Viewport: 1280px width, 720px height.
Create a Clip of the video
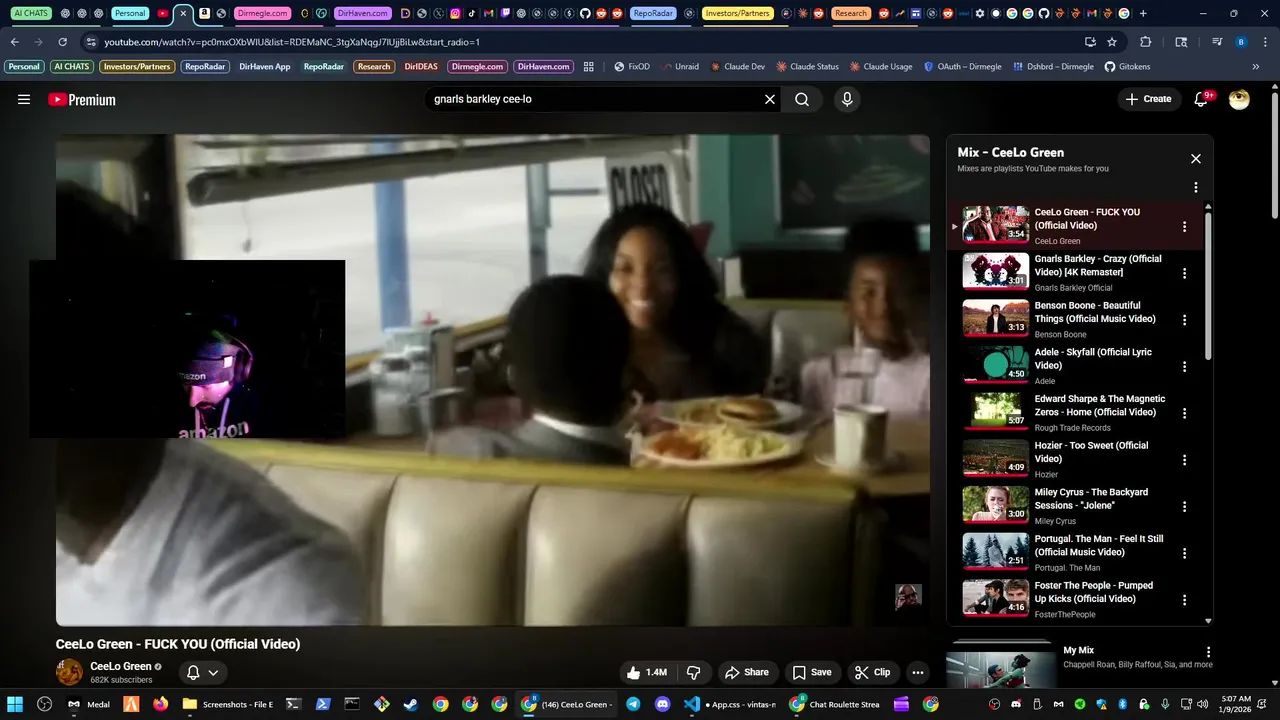click(872, 672)
